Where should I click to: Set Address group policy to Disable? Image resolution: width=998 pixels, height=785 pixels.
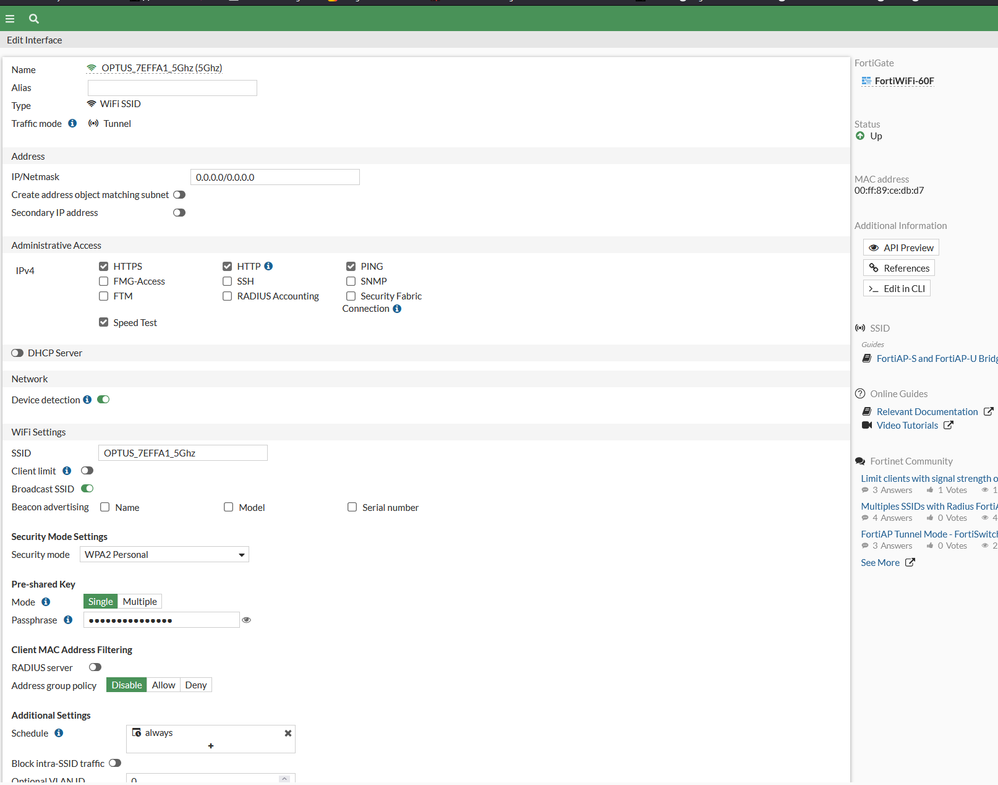tap(127, 685)
